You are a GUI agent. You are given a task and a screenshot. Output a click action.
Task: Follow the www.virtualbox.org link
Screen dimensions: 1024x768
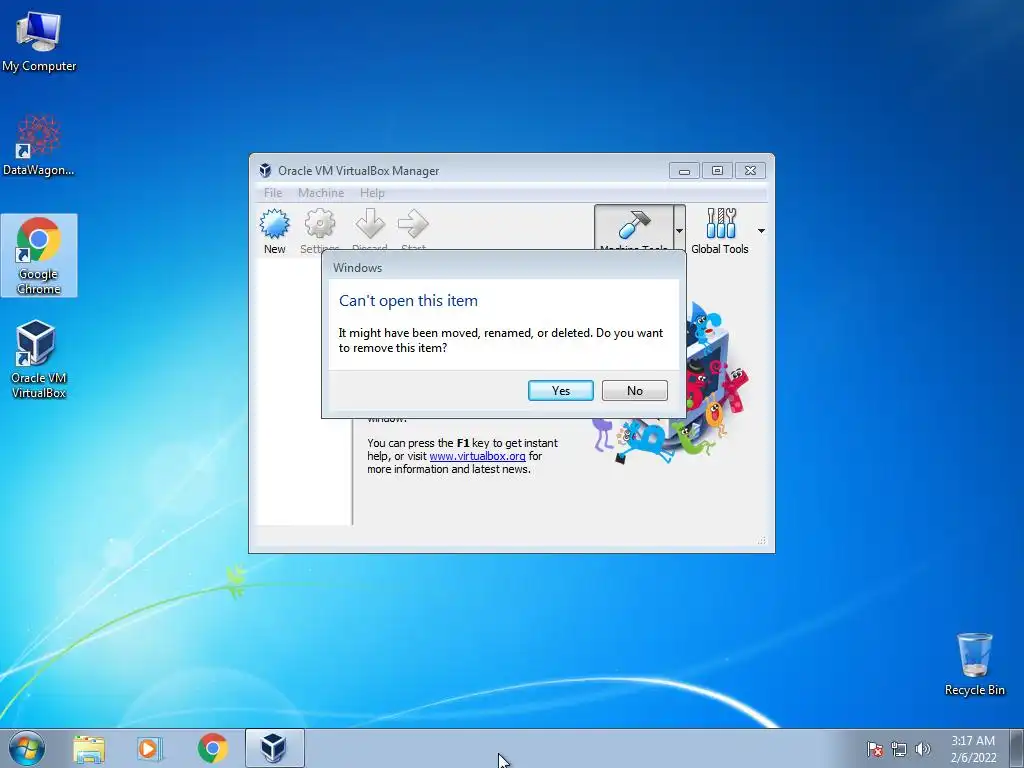[477, 456]
